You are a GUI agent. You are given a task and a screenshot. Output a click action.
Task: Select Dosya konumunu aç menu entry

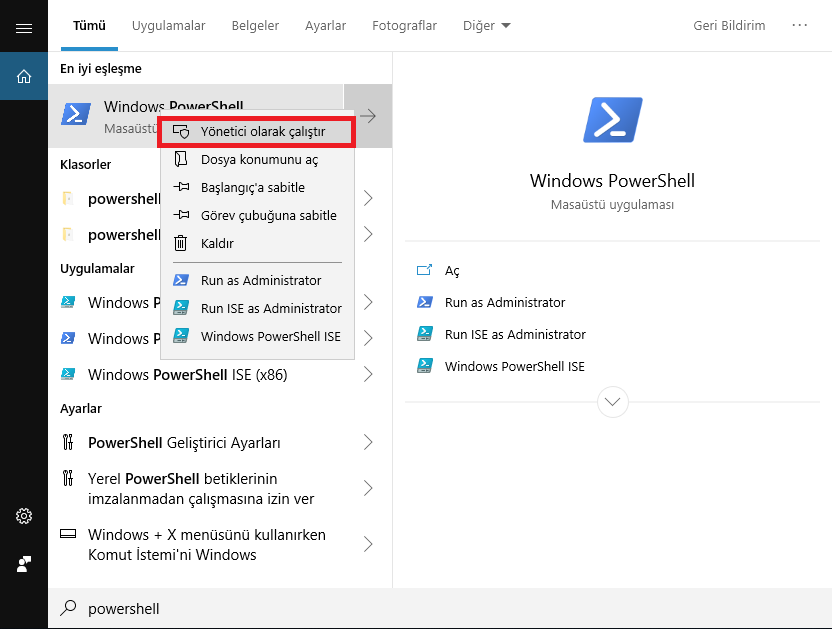[x=259, y=159]
